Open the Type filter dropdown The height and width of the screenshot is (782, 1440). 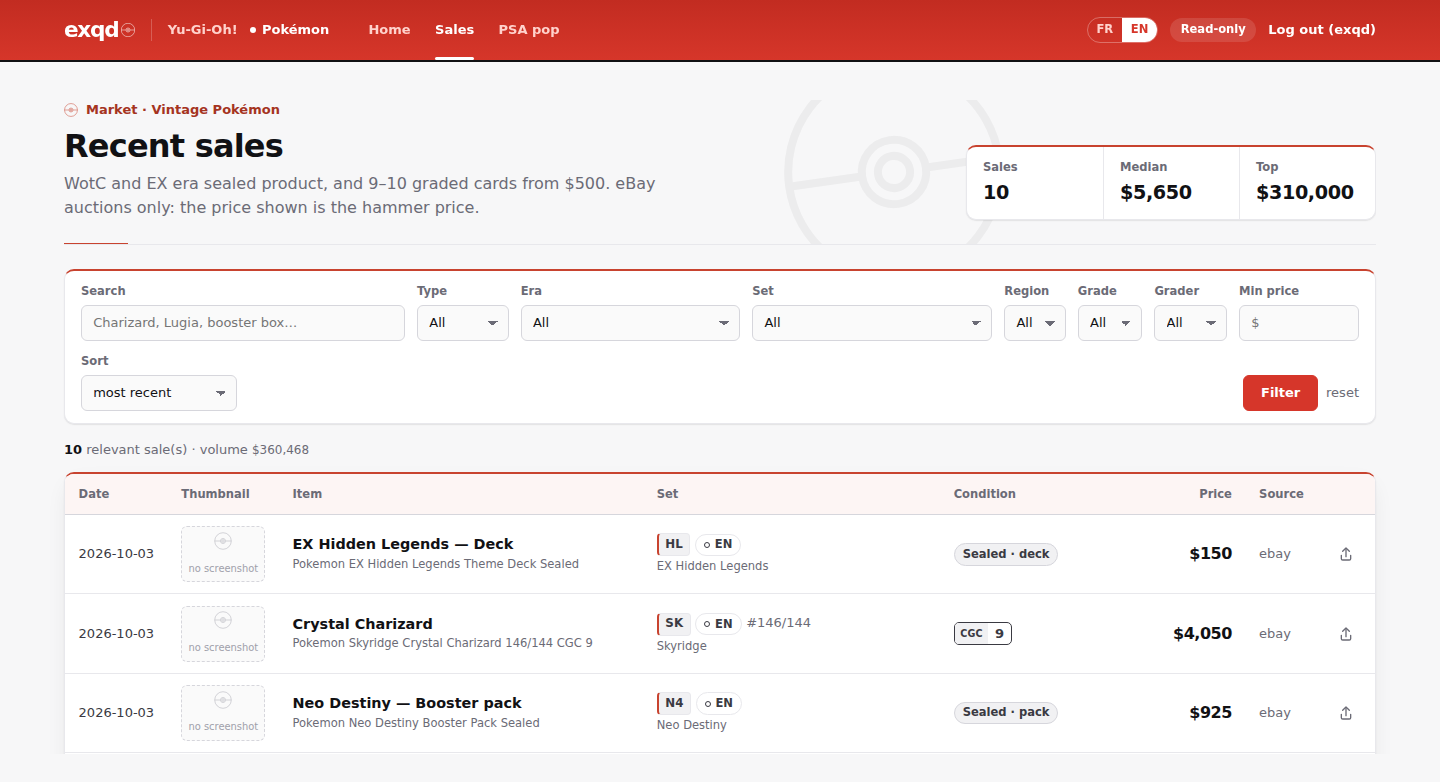pyautogui.click(x=463, y=323)
